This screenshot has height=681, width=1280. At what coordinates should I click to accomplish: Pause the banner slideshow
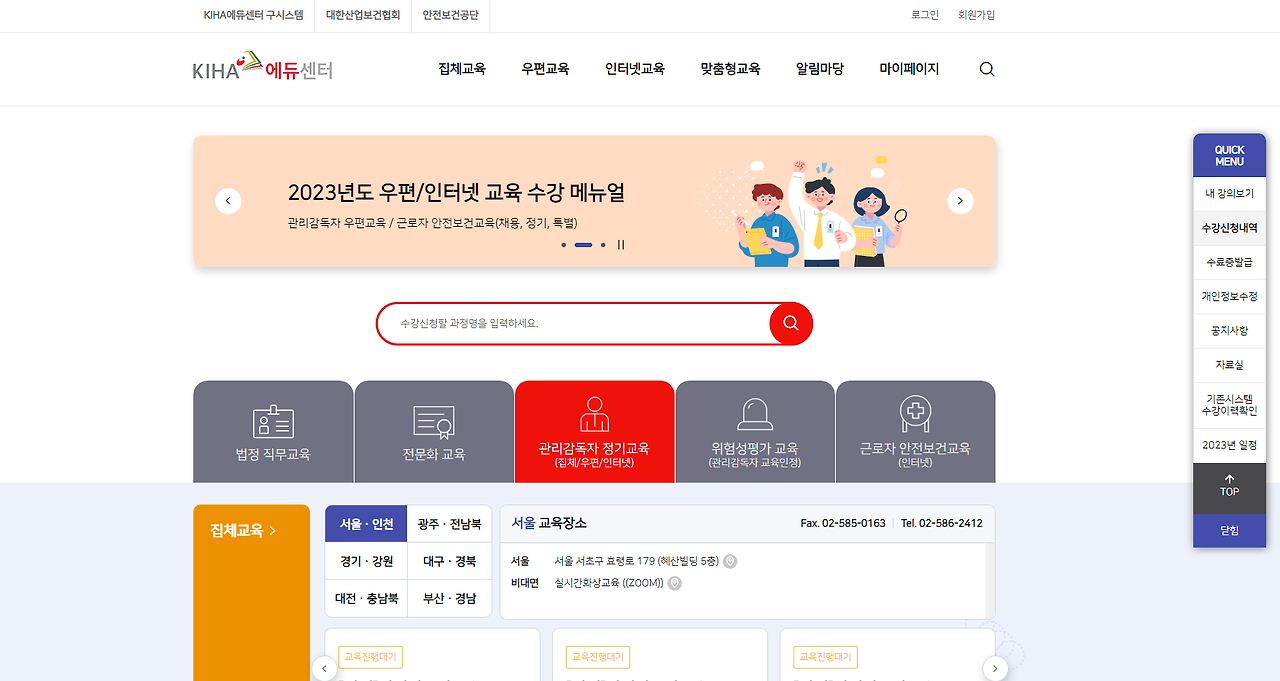coord(621,244)
